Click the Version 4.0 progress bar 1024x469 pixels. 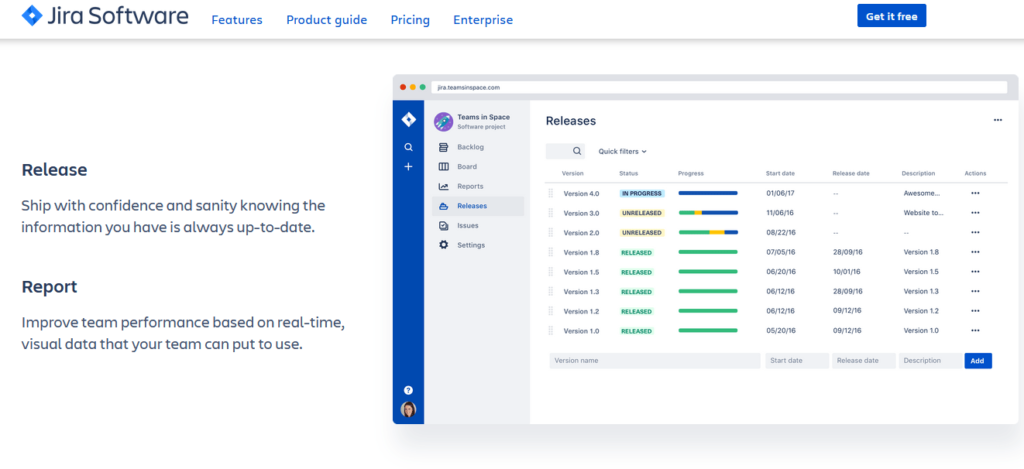[x=708, y=193]
